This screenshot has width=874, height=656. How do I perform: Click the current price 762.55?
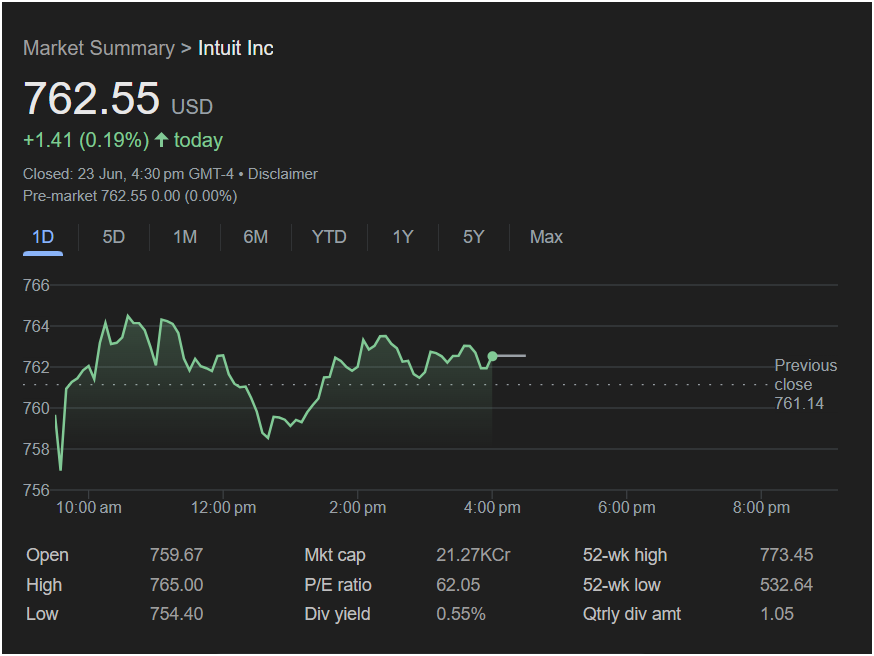pos(91,99)
